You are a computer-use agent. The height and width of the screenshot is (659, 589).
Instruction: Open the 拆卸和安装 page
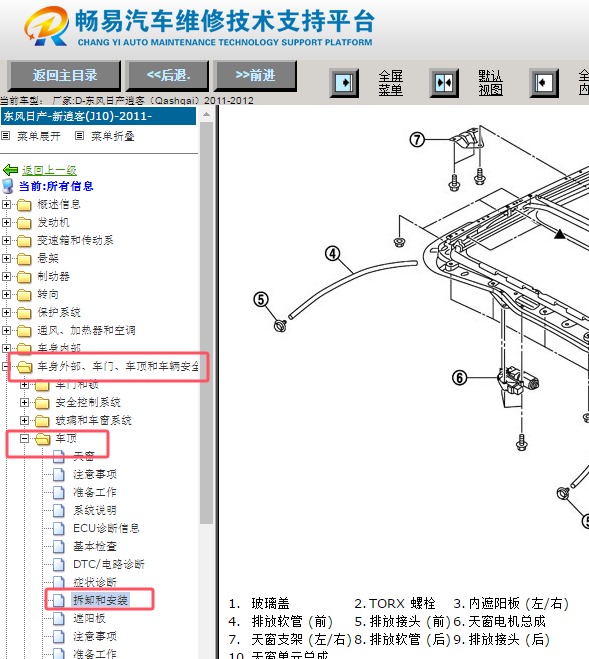click(100, 600)
